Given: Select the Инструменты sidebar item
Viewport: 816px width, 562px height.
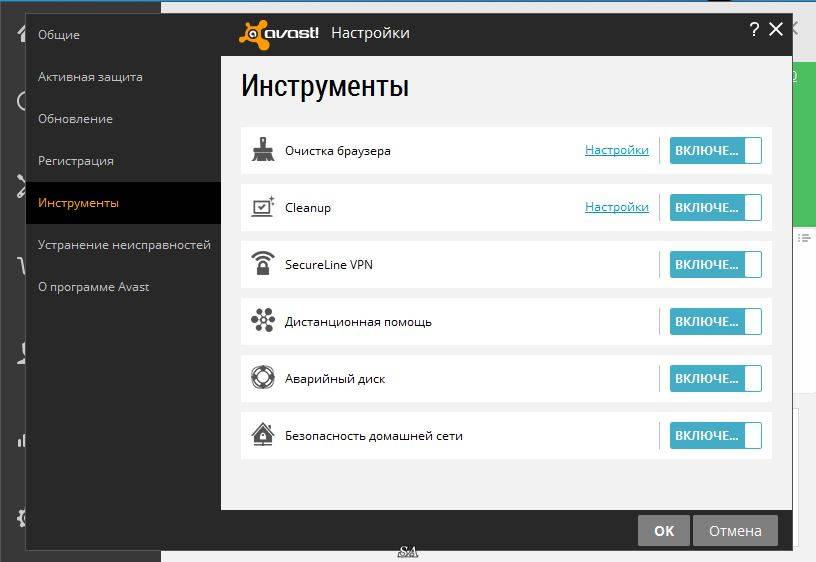Looking at the screenshot, I should tap(123, 203).
